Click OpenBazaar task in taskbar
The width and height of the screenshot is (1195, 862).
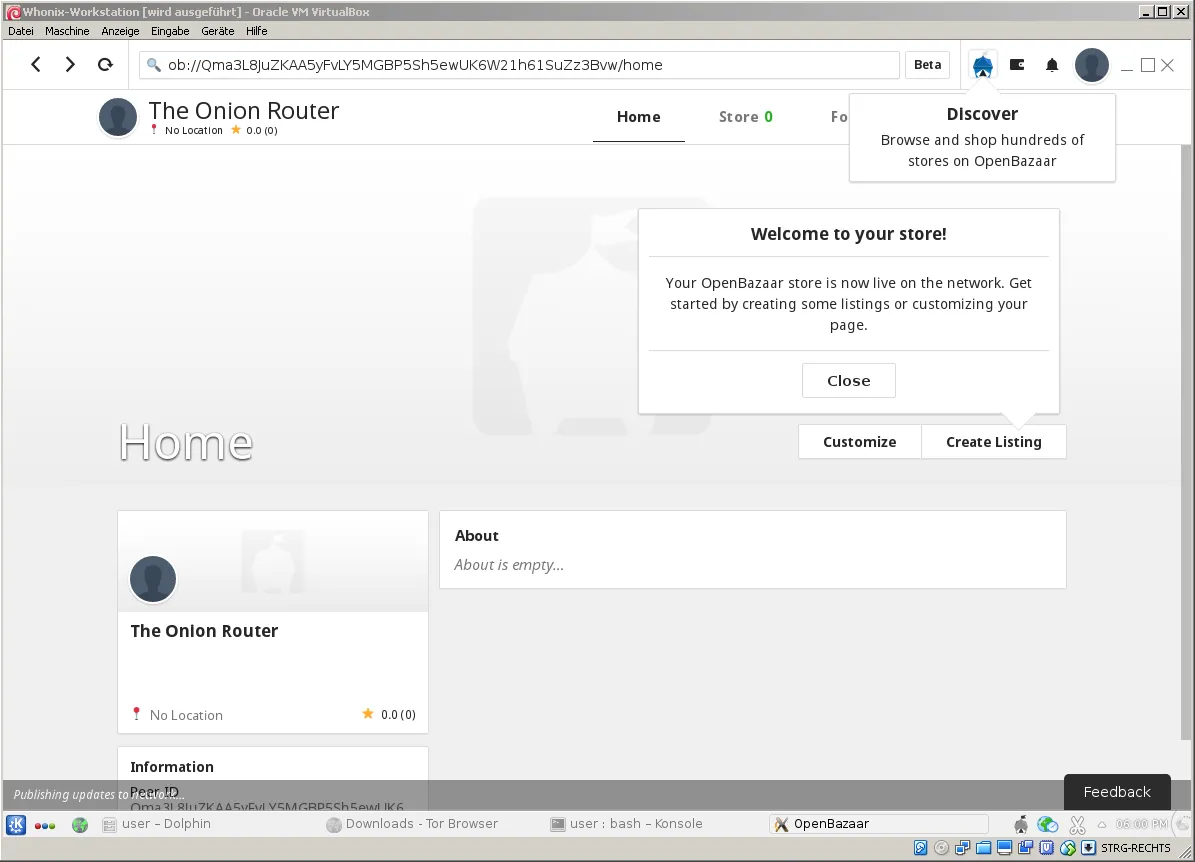pyautogui.click(x=880, y=824)
